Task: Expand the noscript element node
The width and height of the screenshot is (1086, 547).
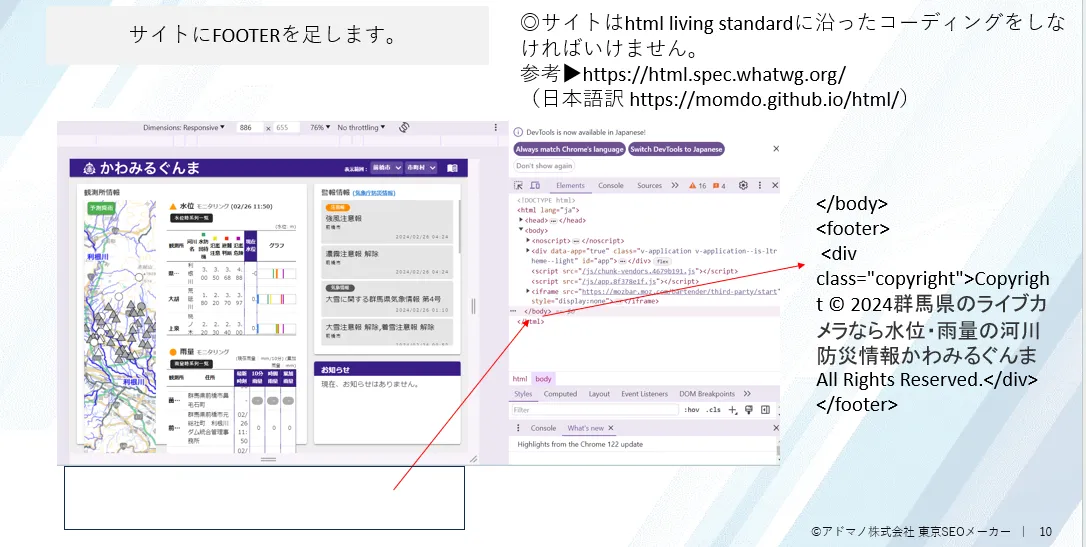Action: [528, 240]
